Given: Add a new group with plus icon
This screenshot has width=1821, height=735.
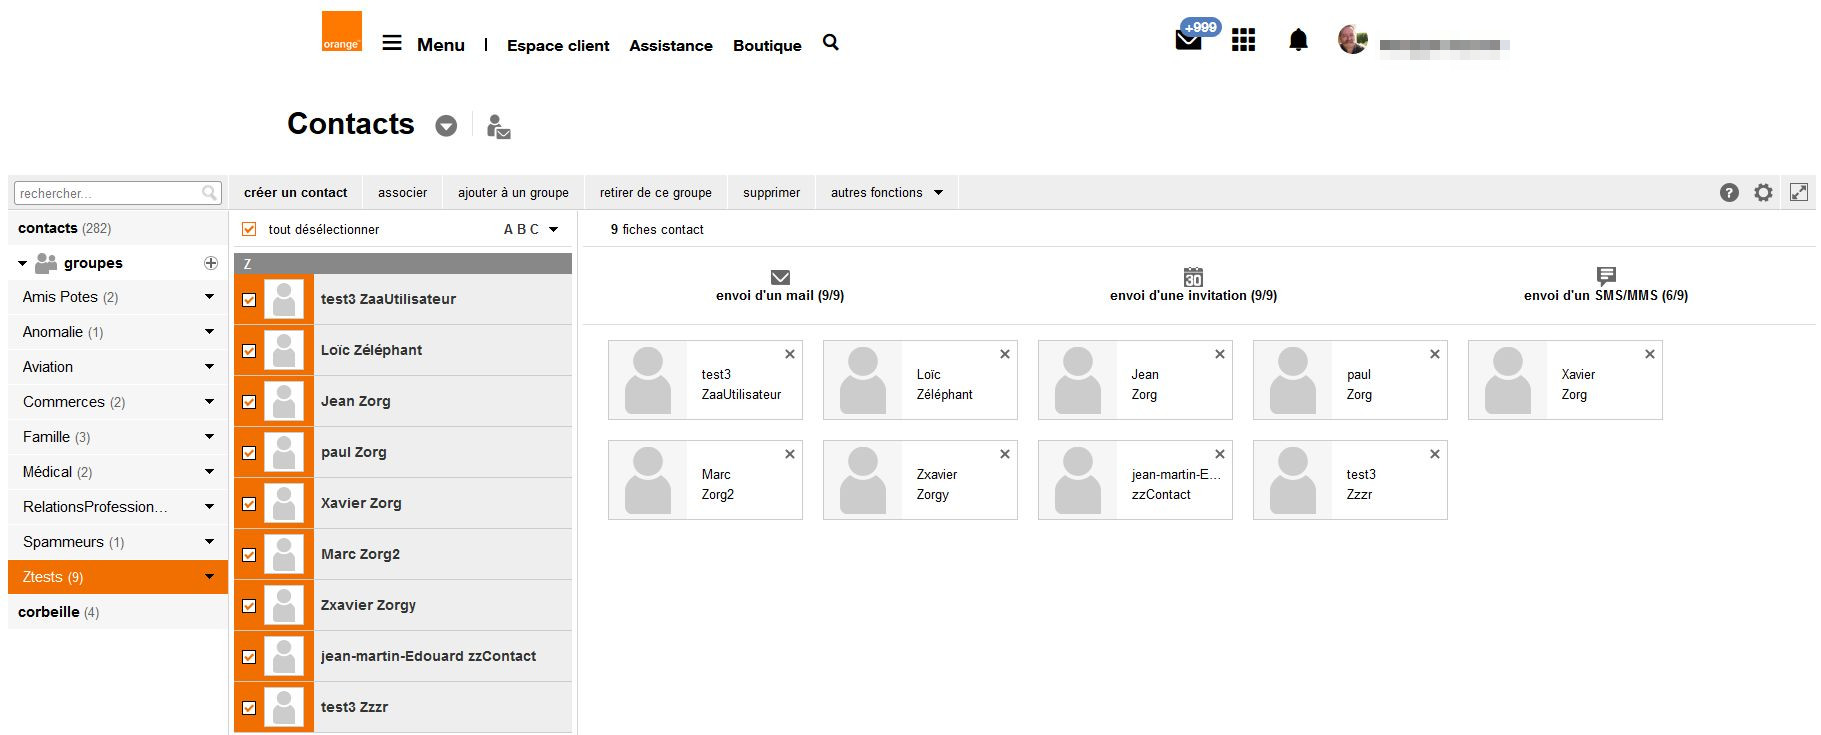Looking at the screenshot, I should 210,263.
